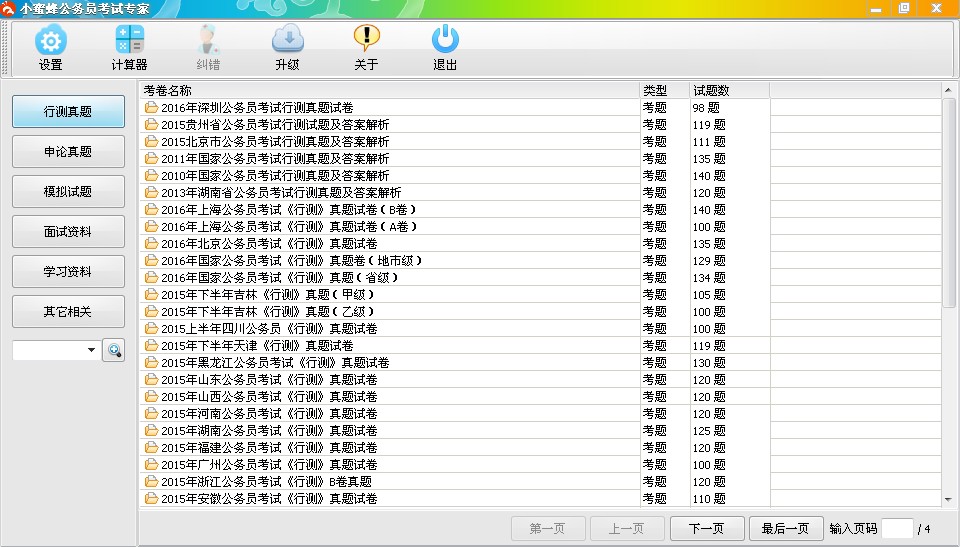The image size is (960, 547).
Task: Click folder icon of 2015年下半年吉林 乙级 row
Action: pos(151,312)
